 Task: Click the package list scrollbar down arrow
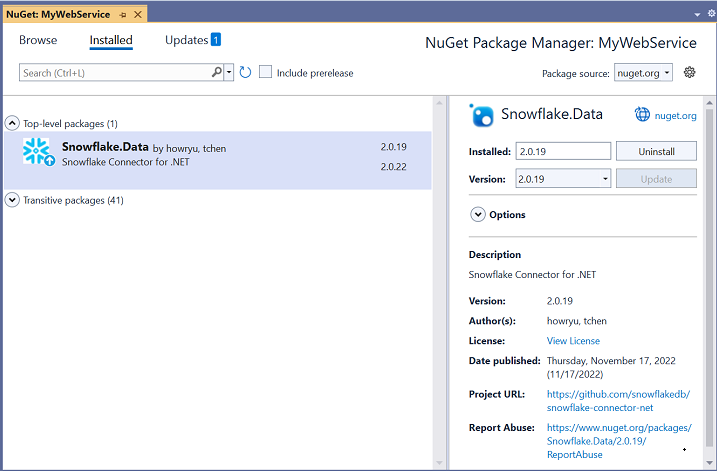coord(439,463)
